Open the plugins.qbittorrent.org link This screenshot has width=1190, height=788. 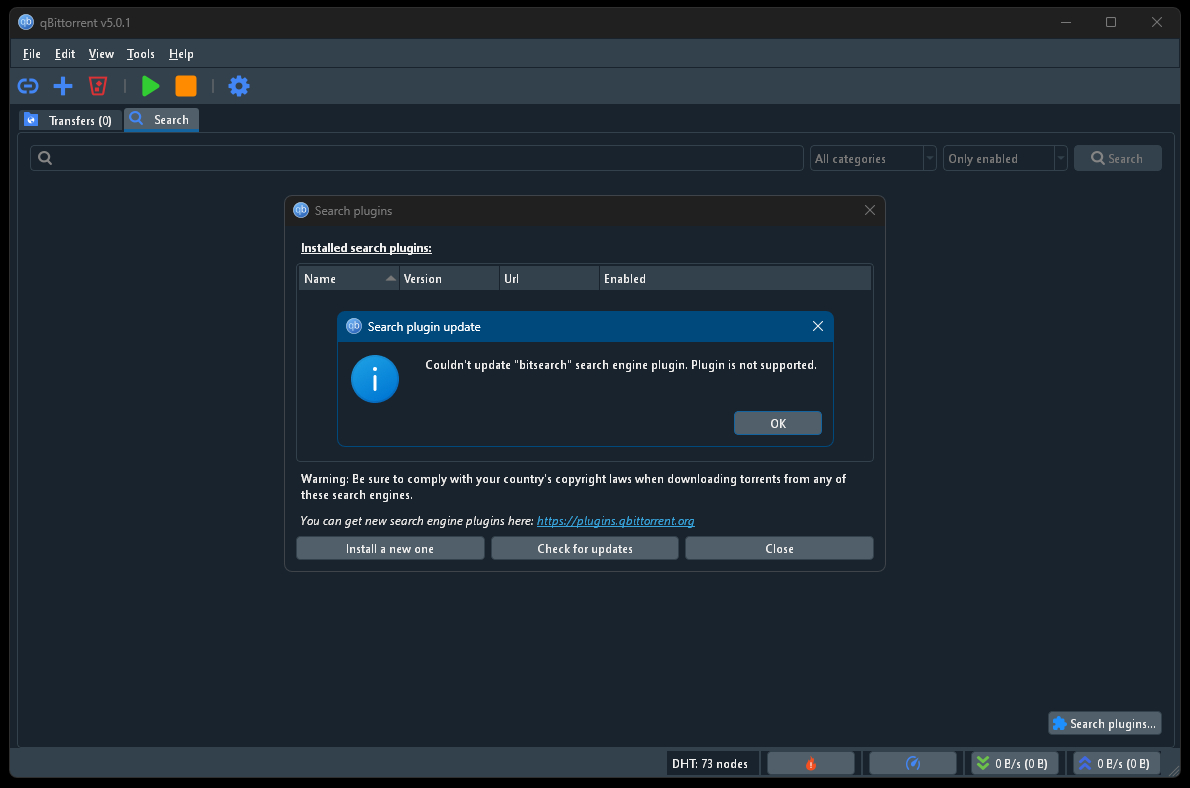(x=615, y=521)
